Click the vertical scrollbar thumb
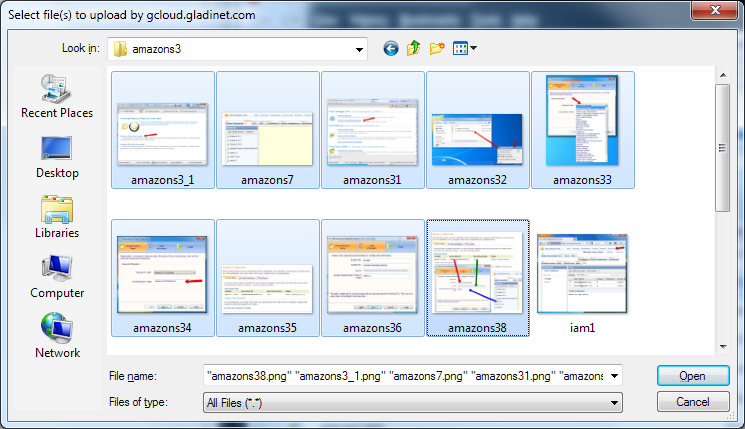 723,148
